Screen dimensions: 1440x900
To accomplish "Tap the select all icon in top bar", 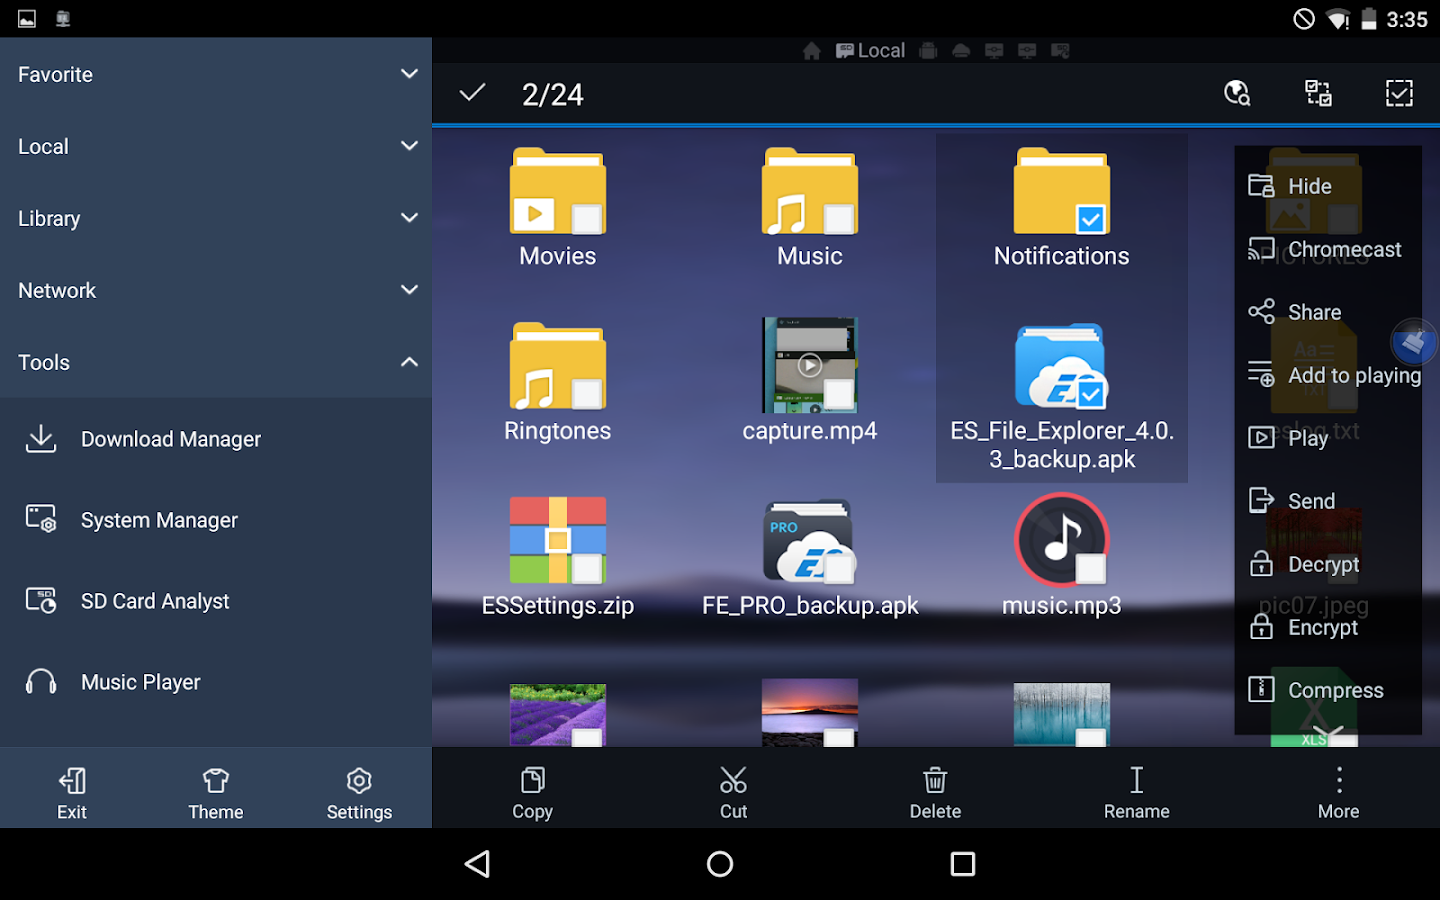I will click(x=1398, y=94).
